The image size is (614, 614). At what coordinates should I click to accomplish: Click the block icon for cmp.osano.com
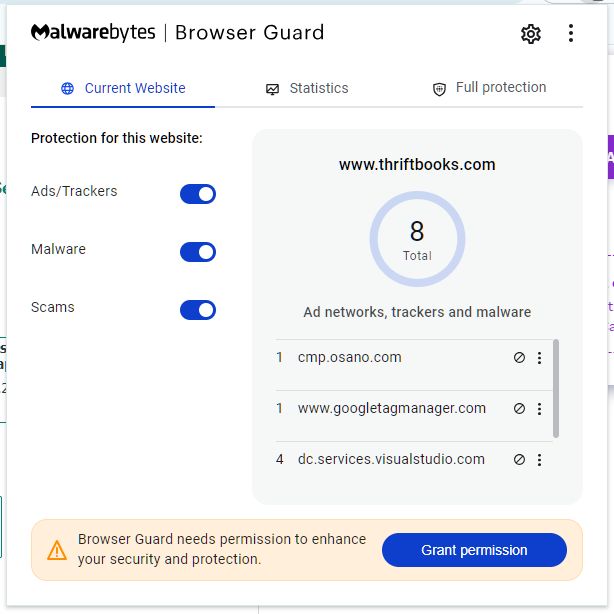pos(519,358)
